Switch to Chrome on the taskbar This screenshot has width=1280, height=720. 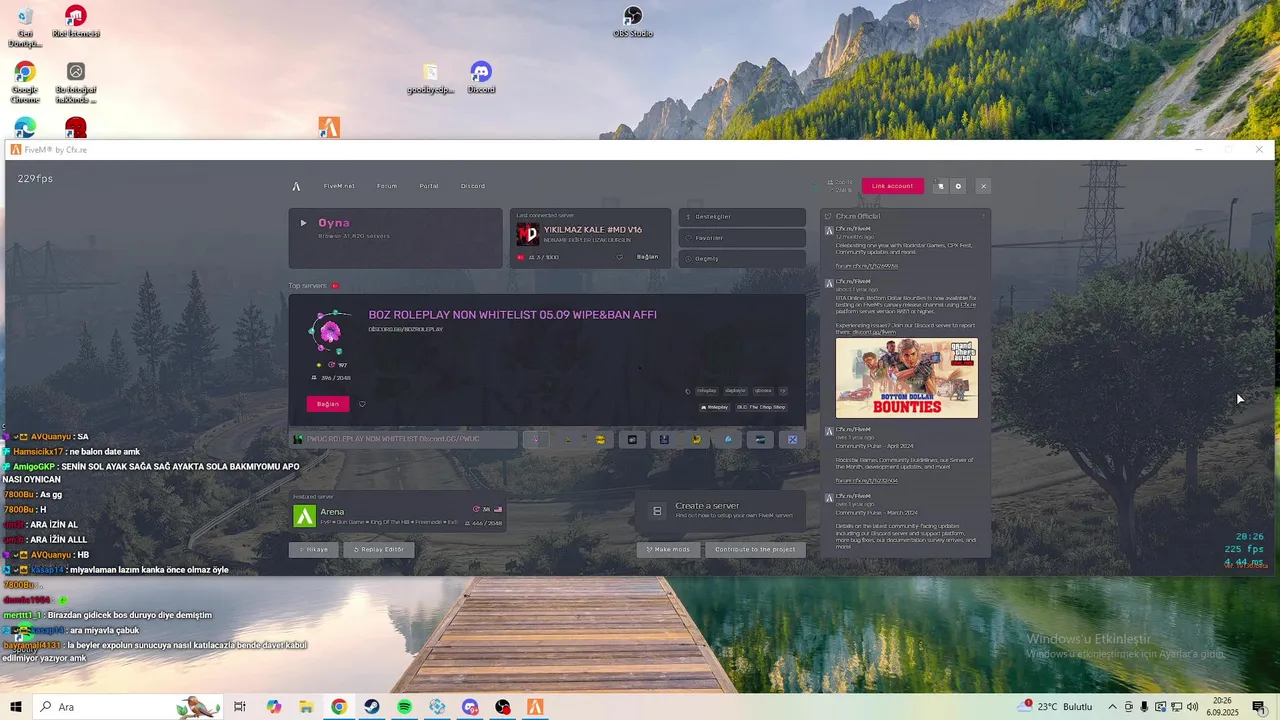pyautogui.click(x=339, y=707)
